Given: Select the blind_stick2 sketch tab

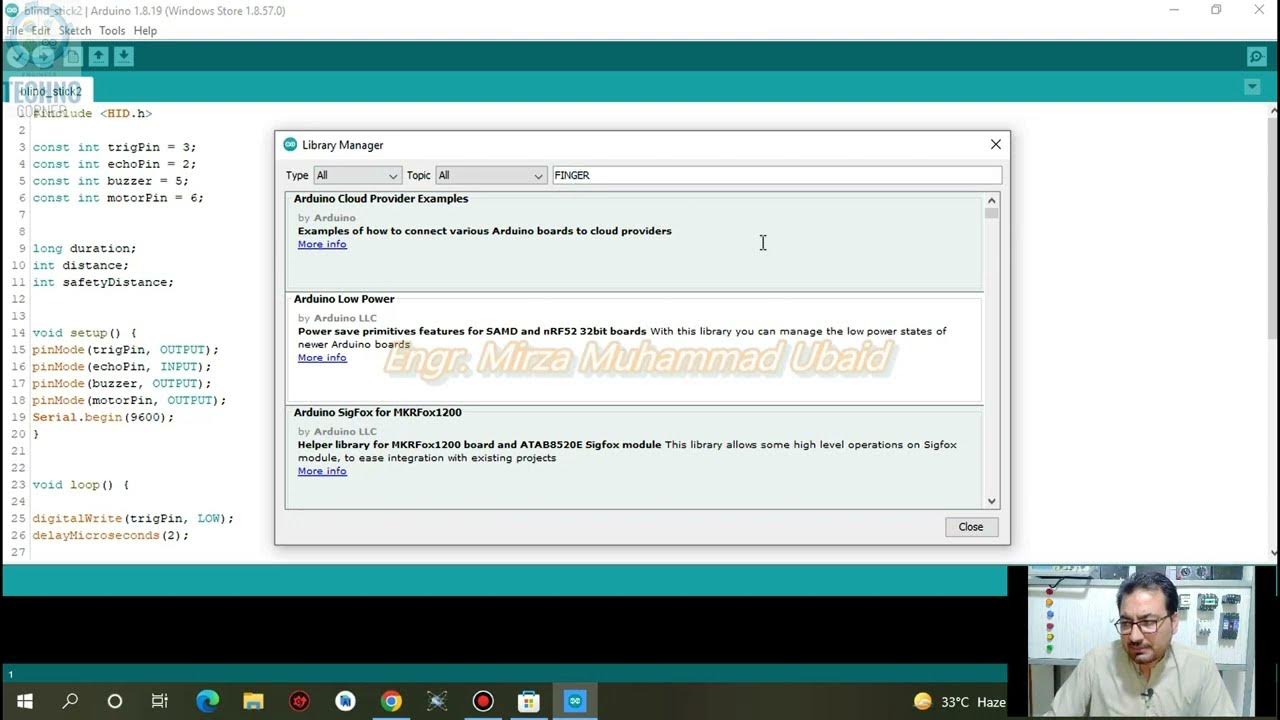Looking at the screenshot, I should tap(51, 90).
